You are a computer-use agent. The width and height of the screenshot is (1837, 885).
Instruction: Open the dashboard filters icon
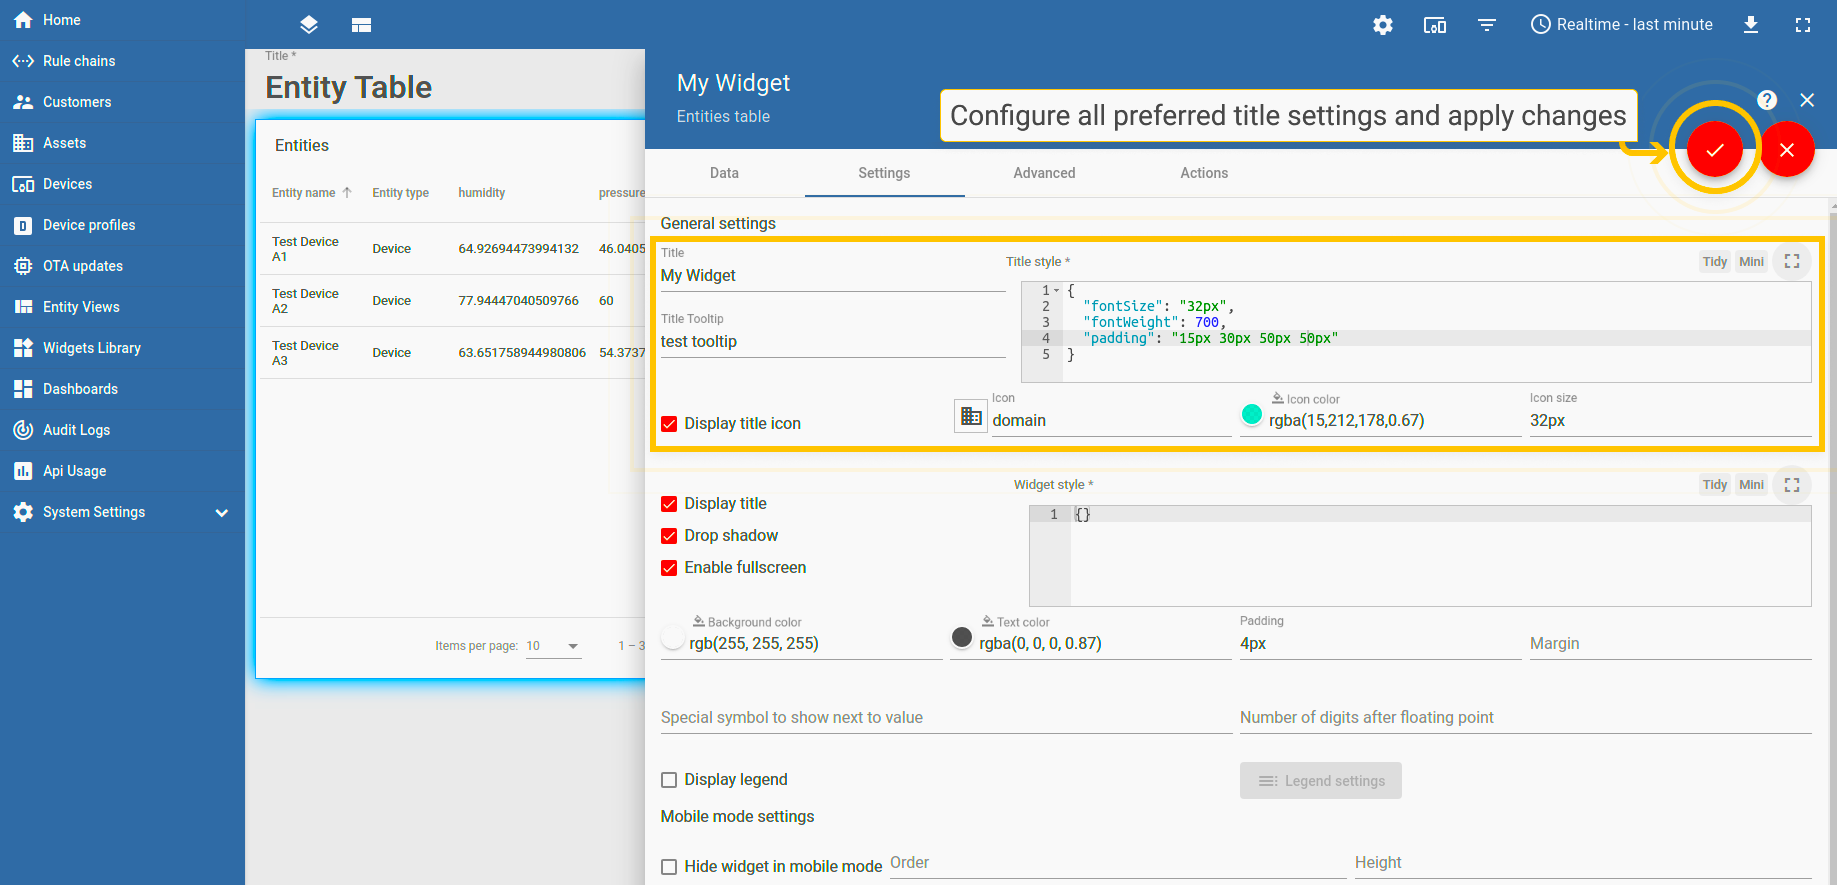click(1487, 25)
